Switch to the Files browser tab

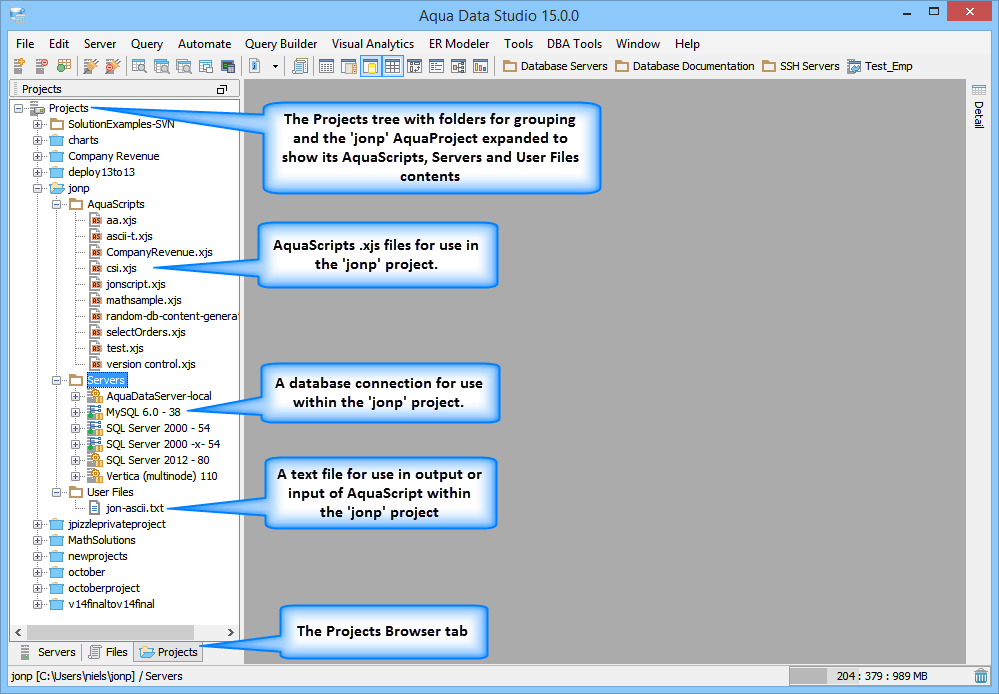[x=108, y=652]
